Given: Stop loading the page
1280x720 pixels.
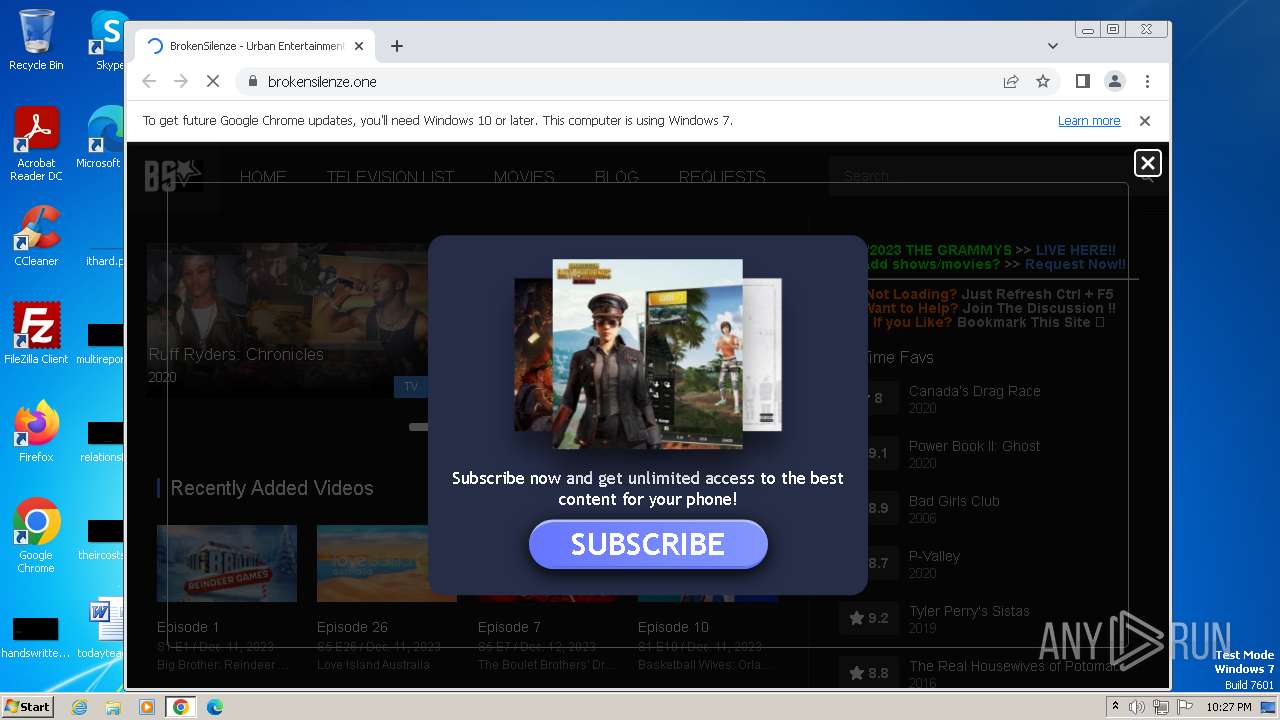Looking at the screenshot, I should coord(212,81).
